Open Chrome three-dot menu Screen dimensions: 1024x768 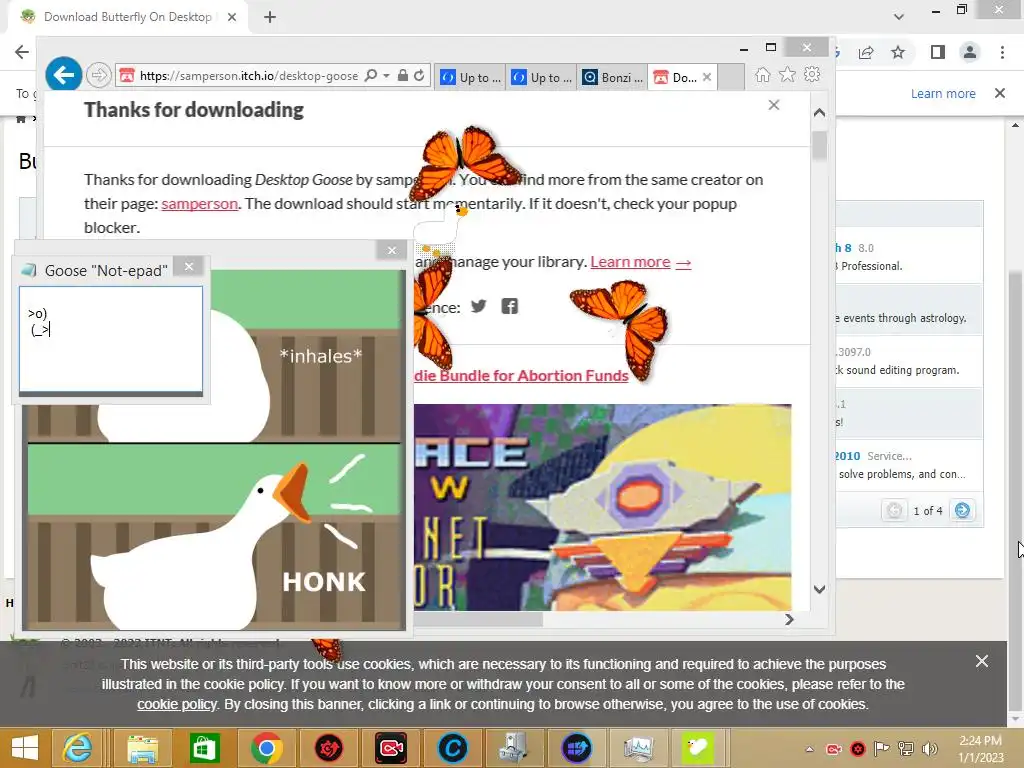1002,52
